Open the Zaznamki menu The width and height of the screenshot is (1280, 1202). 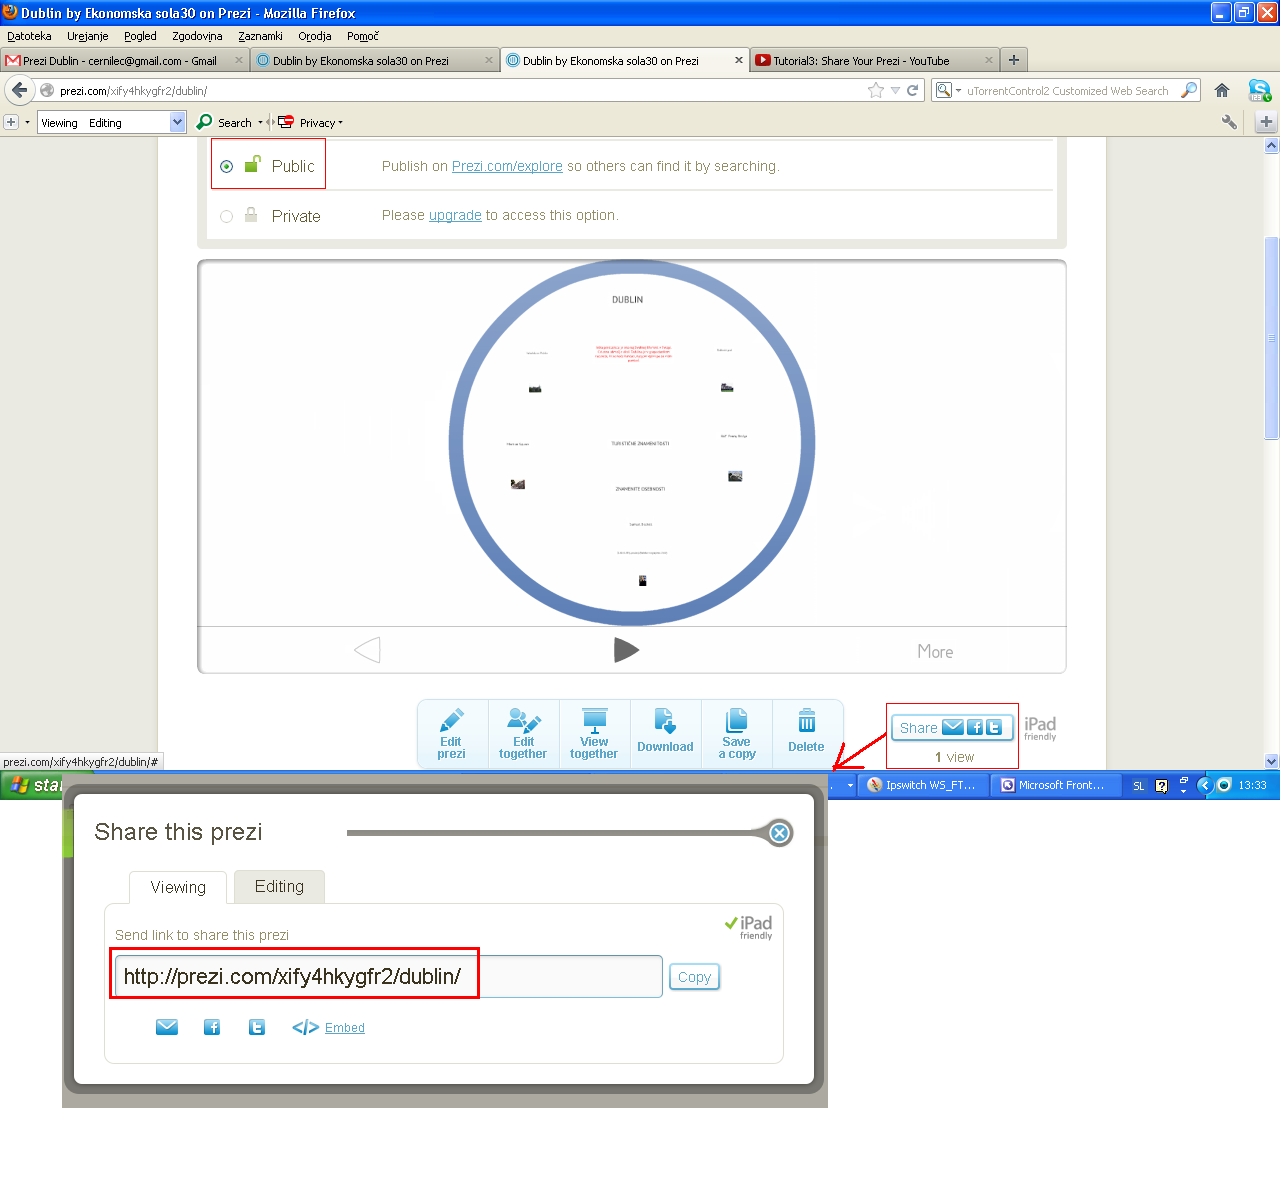pos(260,36)
